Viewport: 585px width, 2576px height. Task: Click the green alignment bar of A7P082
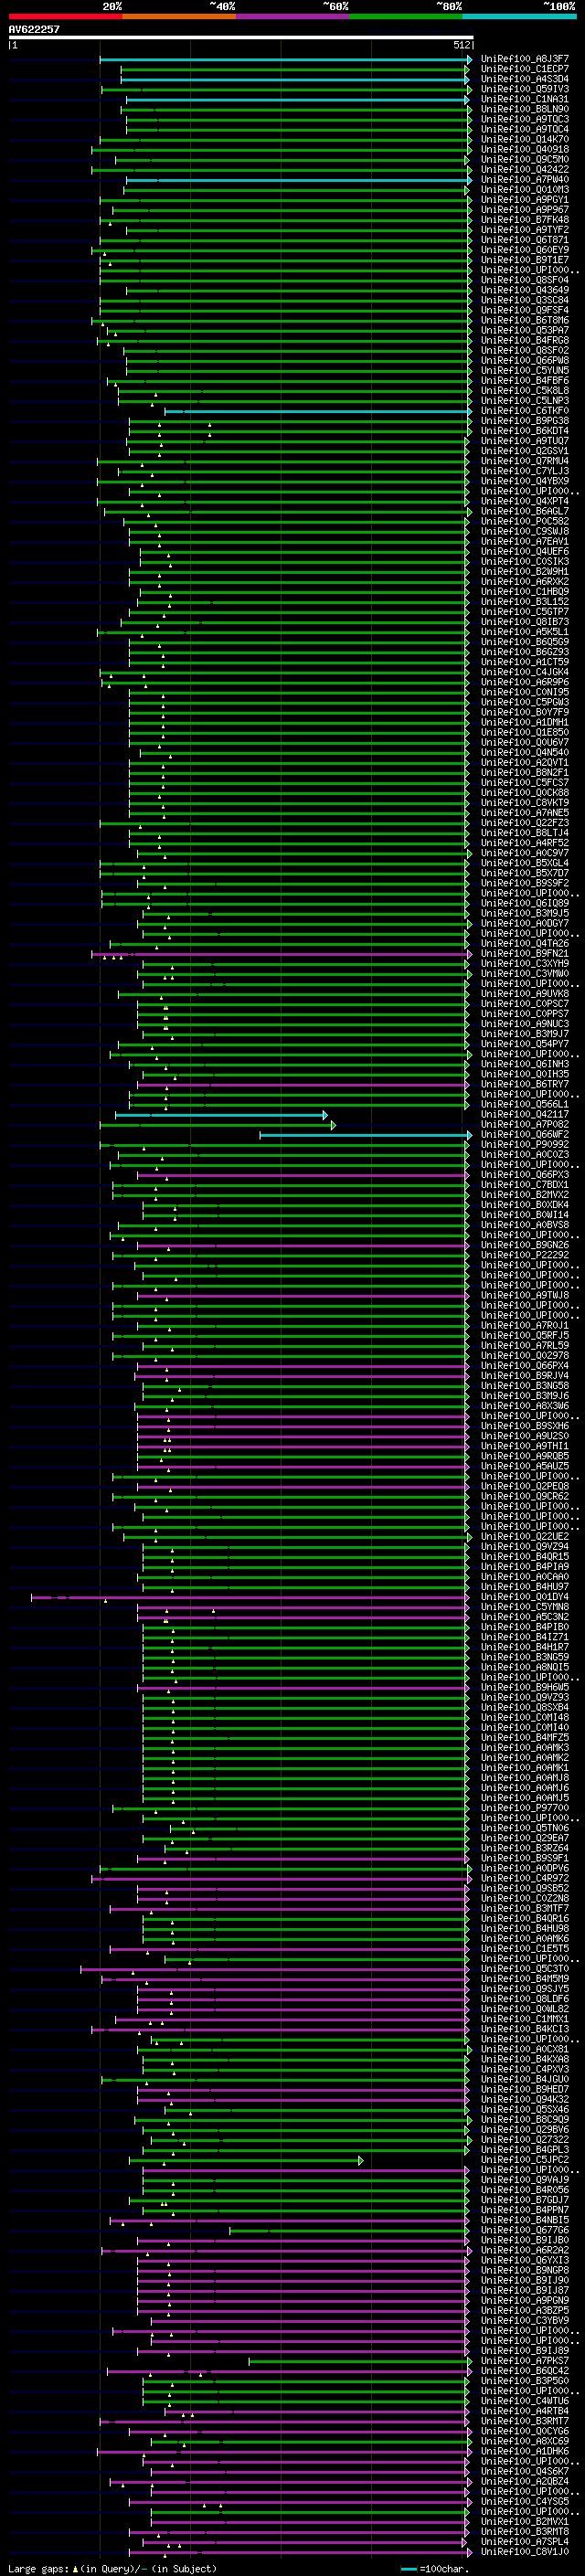coord(218,1125)
